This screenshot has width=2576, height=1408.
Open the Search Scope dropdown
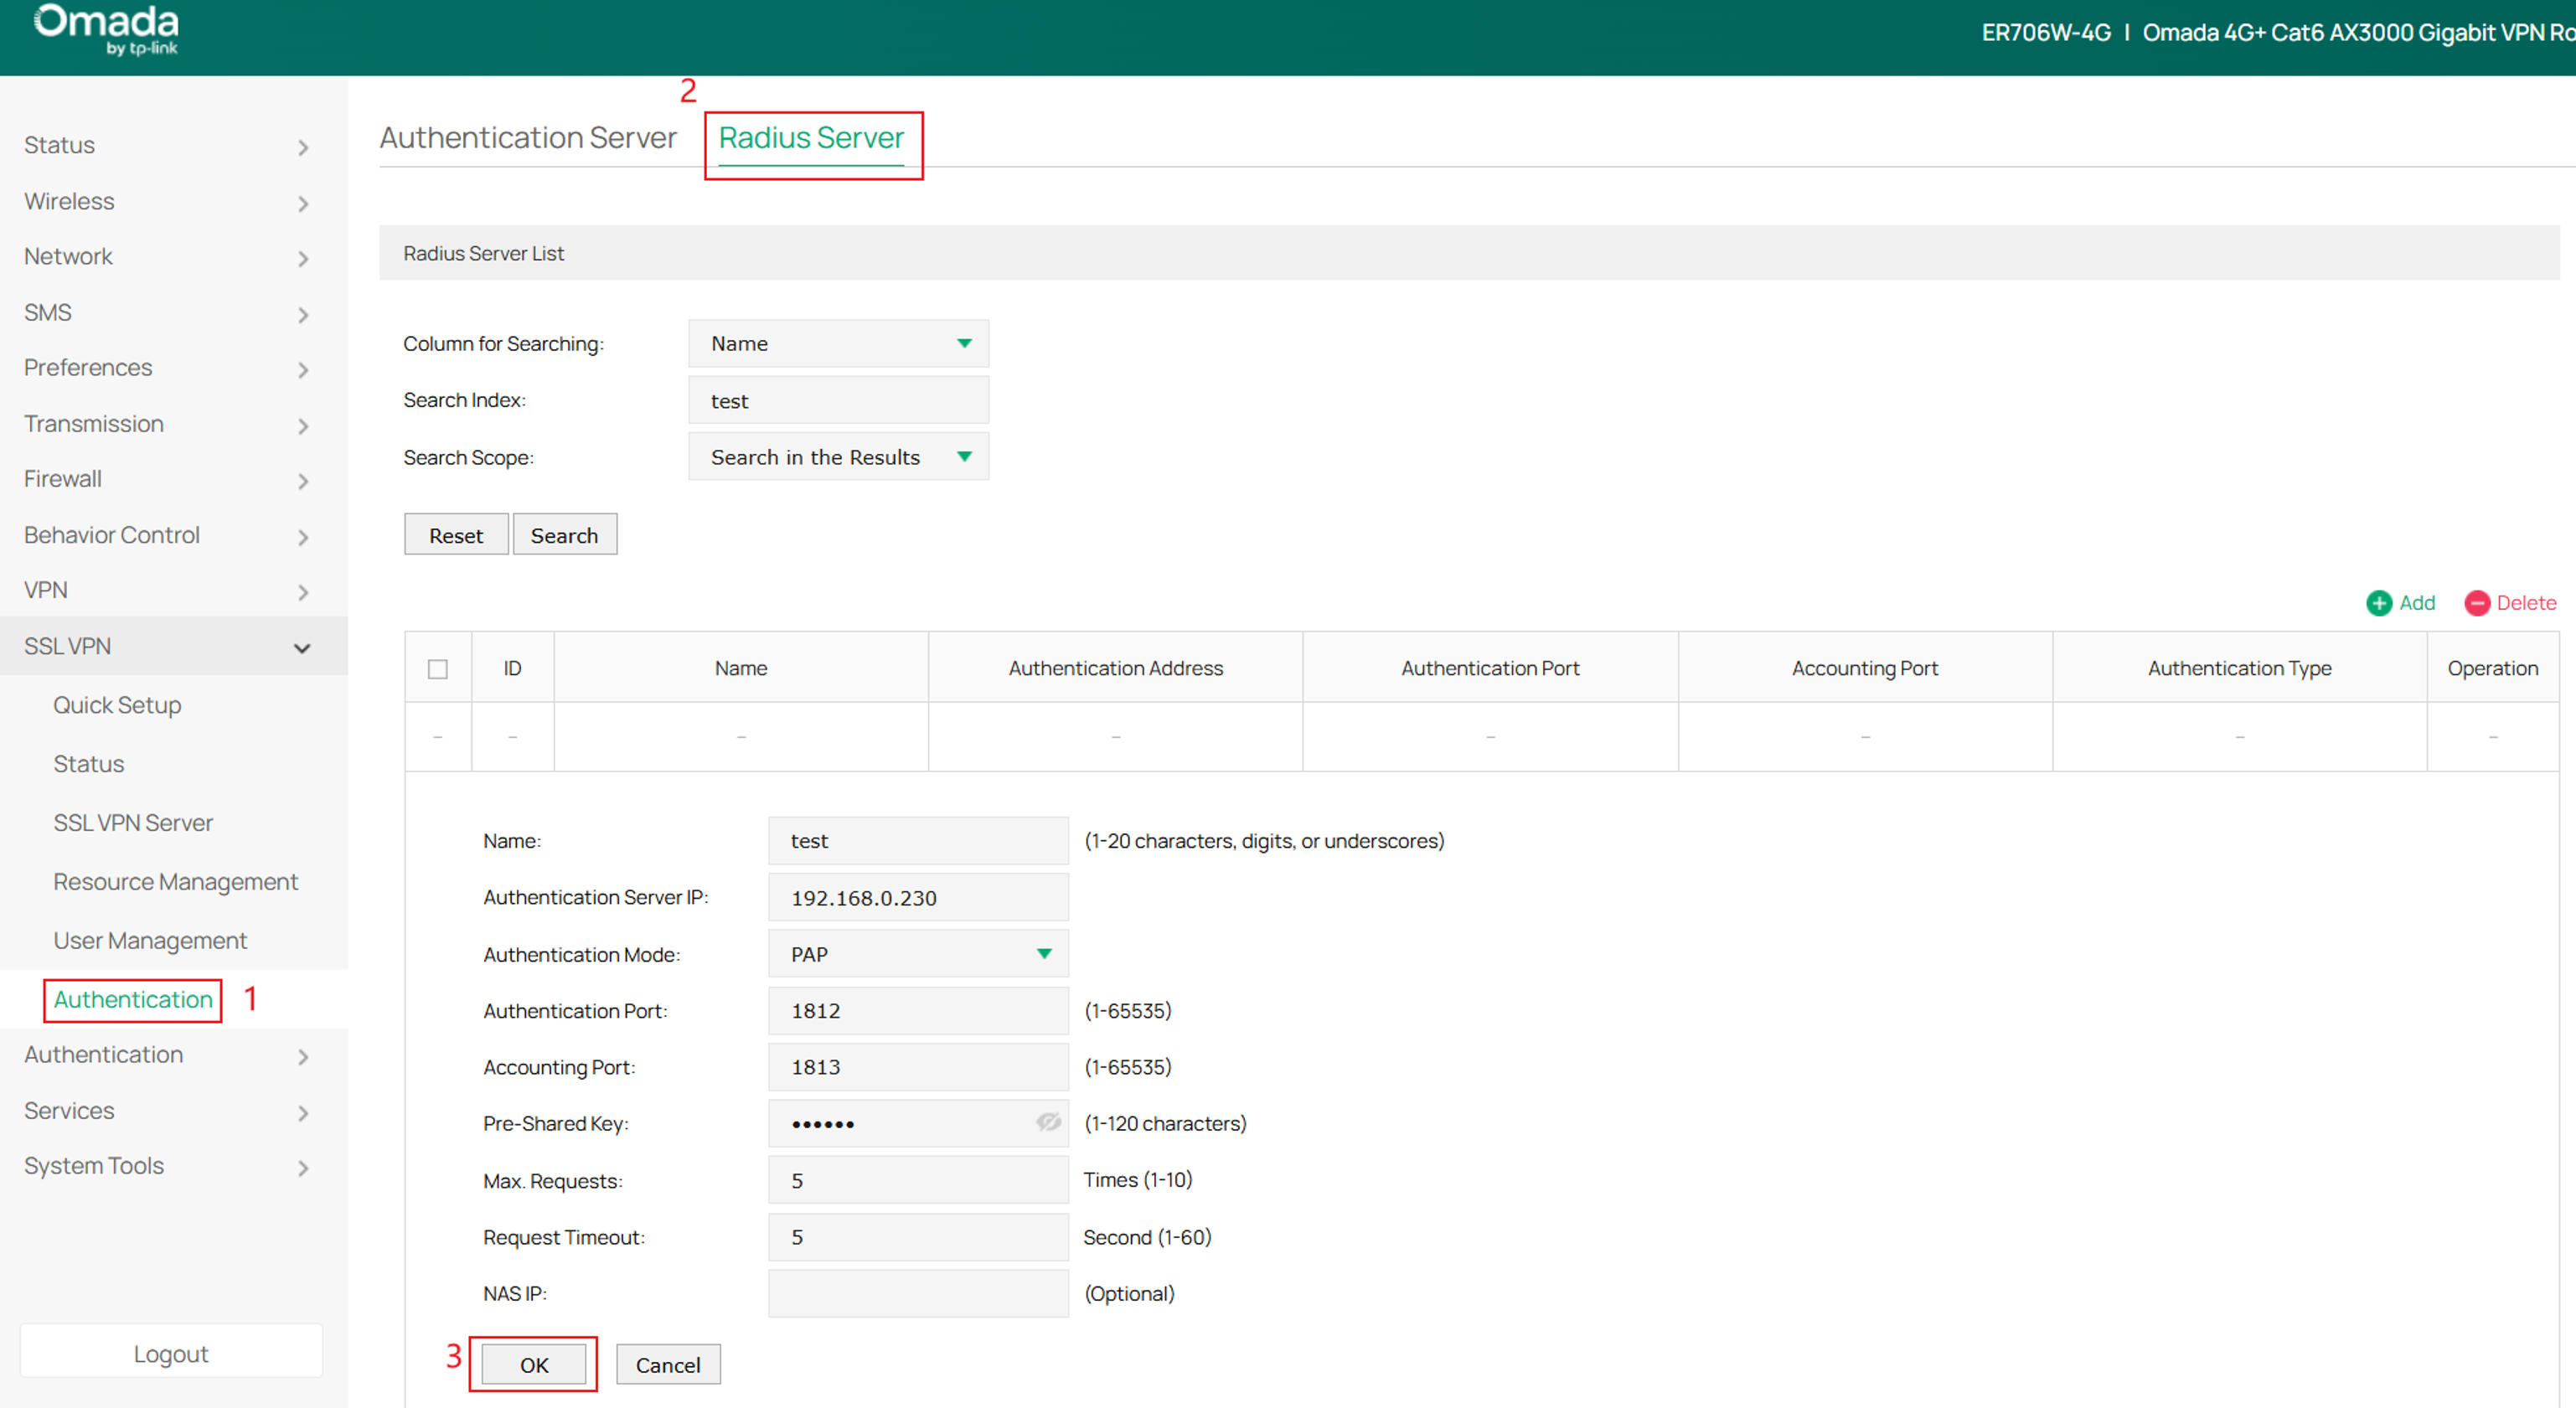point(838,457)
